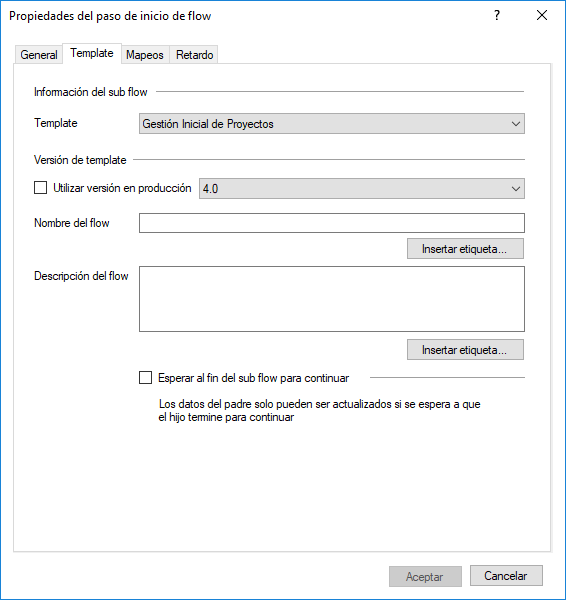Click the Aceptar button
The width and height of the screenshot is (566, 600).
425,576
